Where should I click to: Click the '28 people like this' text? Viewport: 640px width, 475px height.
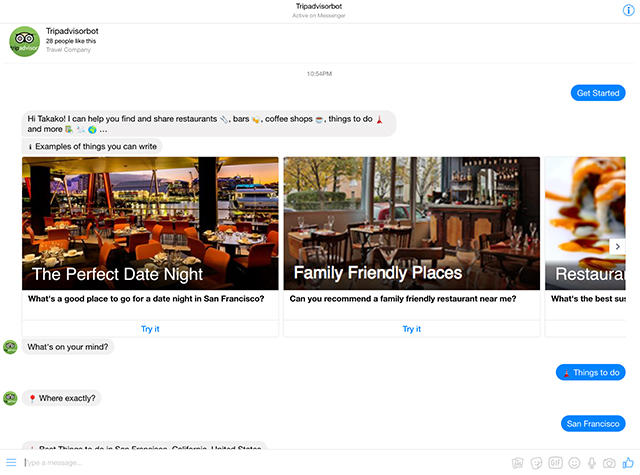pyautogui.click(x=71, y=41)
